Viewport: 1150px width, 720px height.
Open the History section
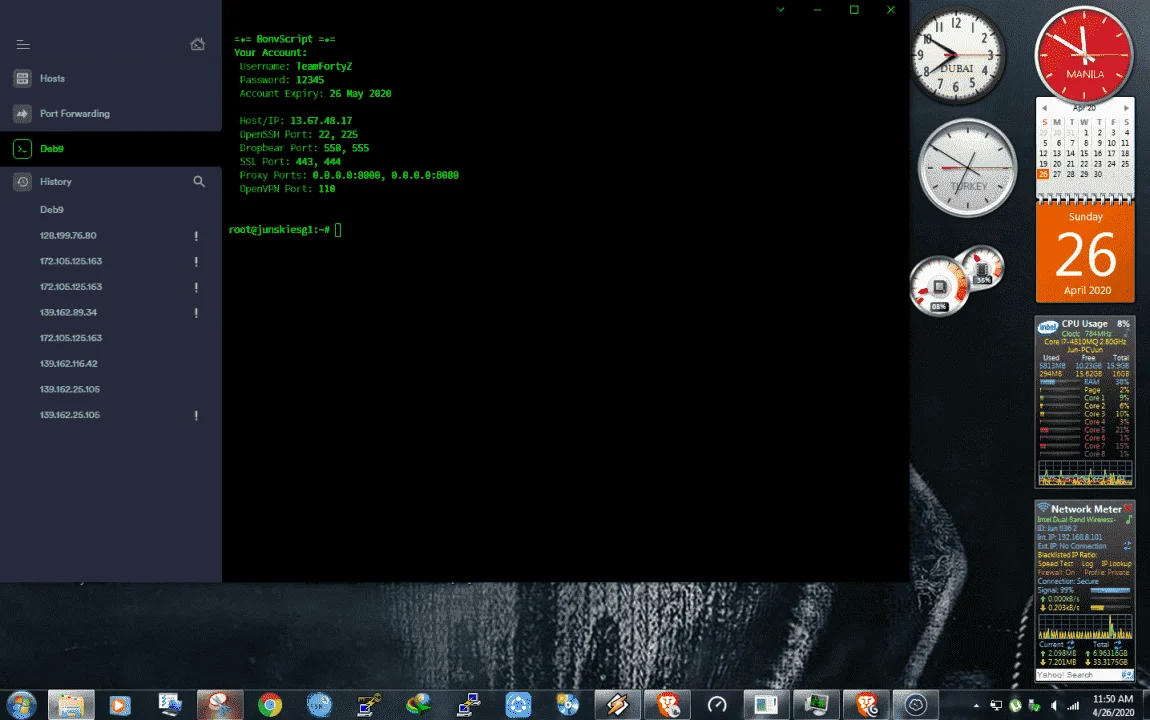pyautogui.click(x=56, y=182)
